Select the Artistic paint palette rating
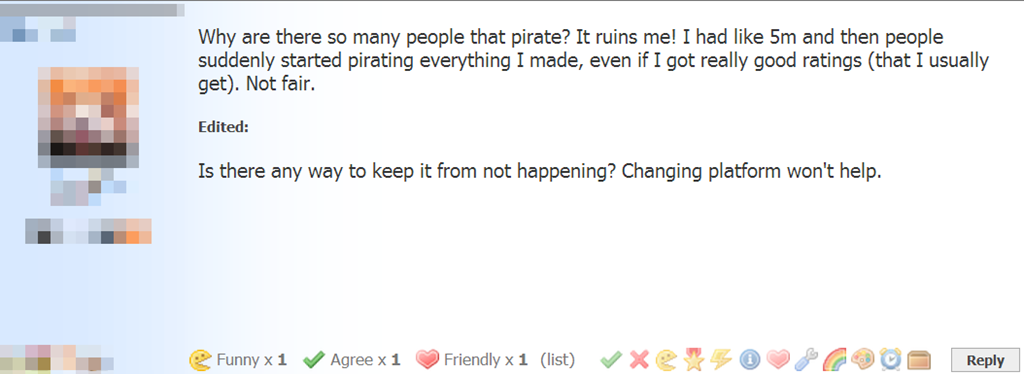 pos(862,359)
